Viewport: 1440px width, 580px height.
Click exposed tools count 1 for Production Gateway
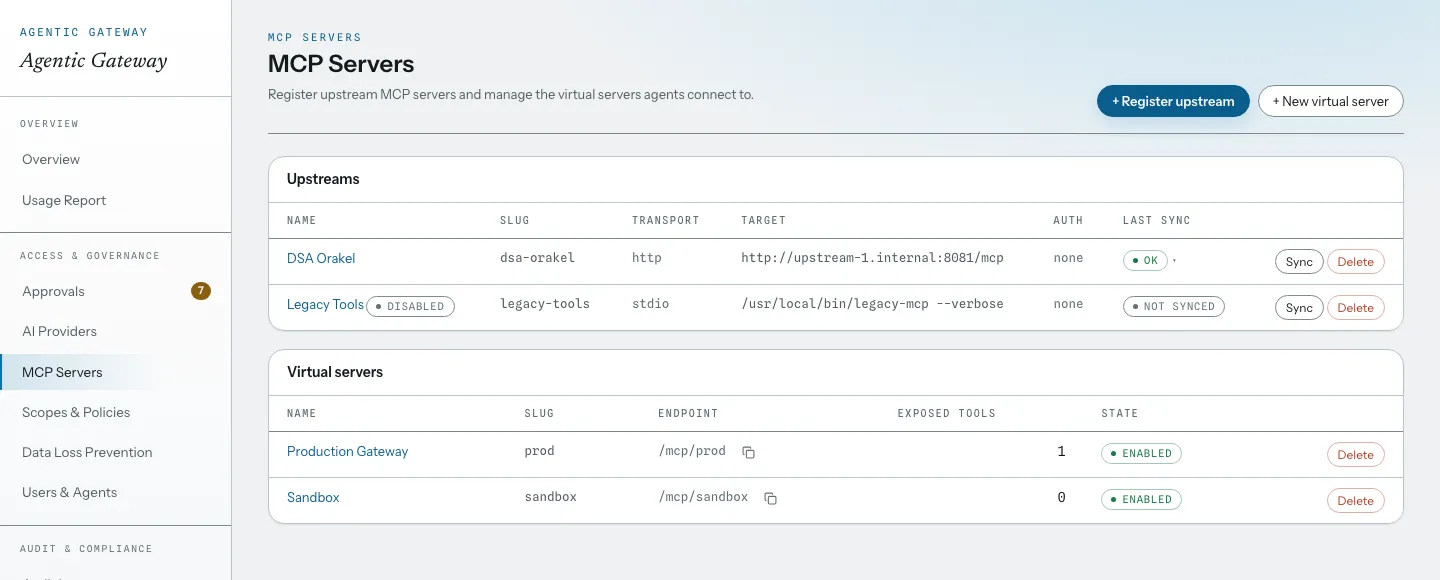coord(1061,452)
